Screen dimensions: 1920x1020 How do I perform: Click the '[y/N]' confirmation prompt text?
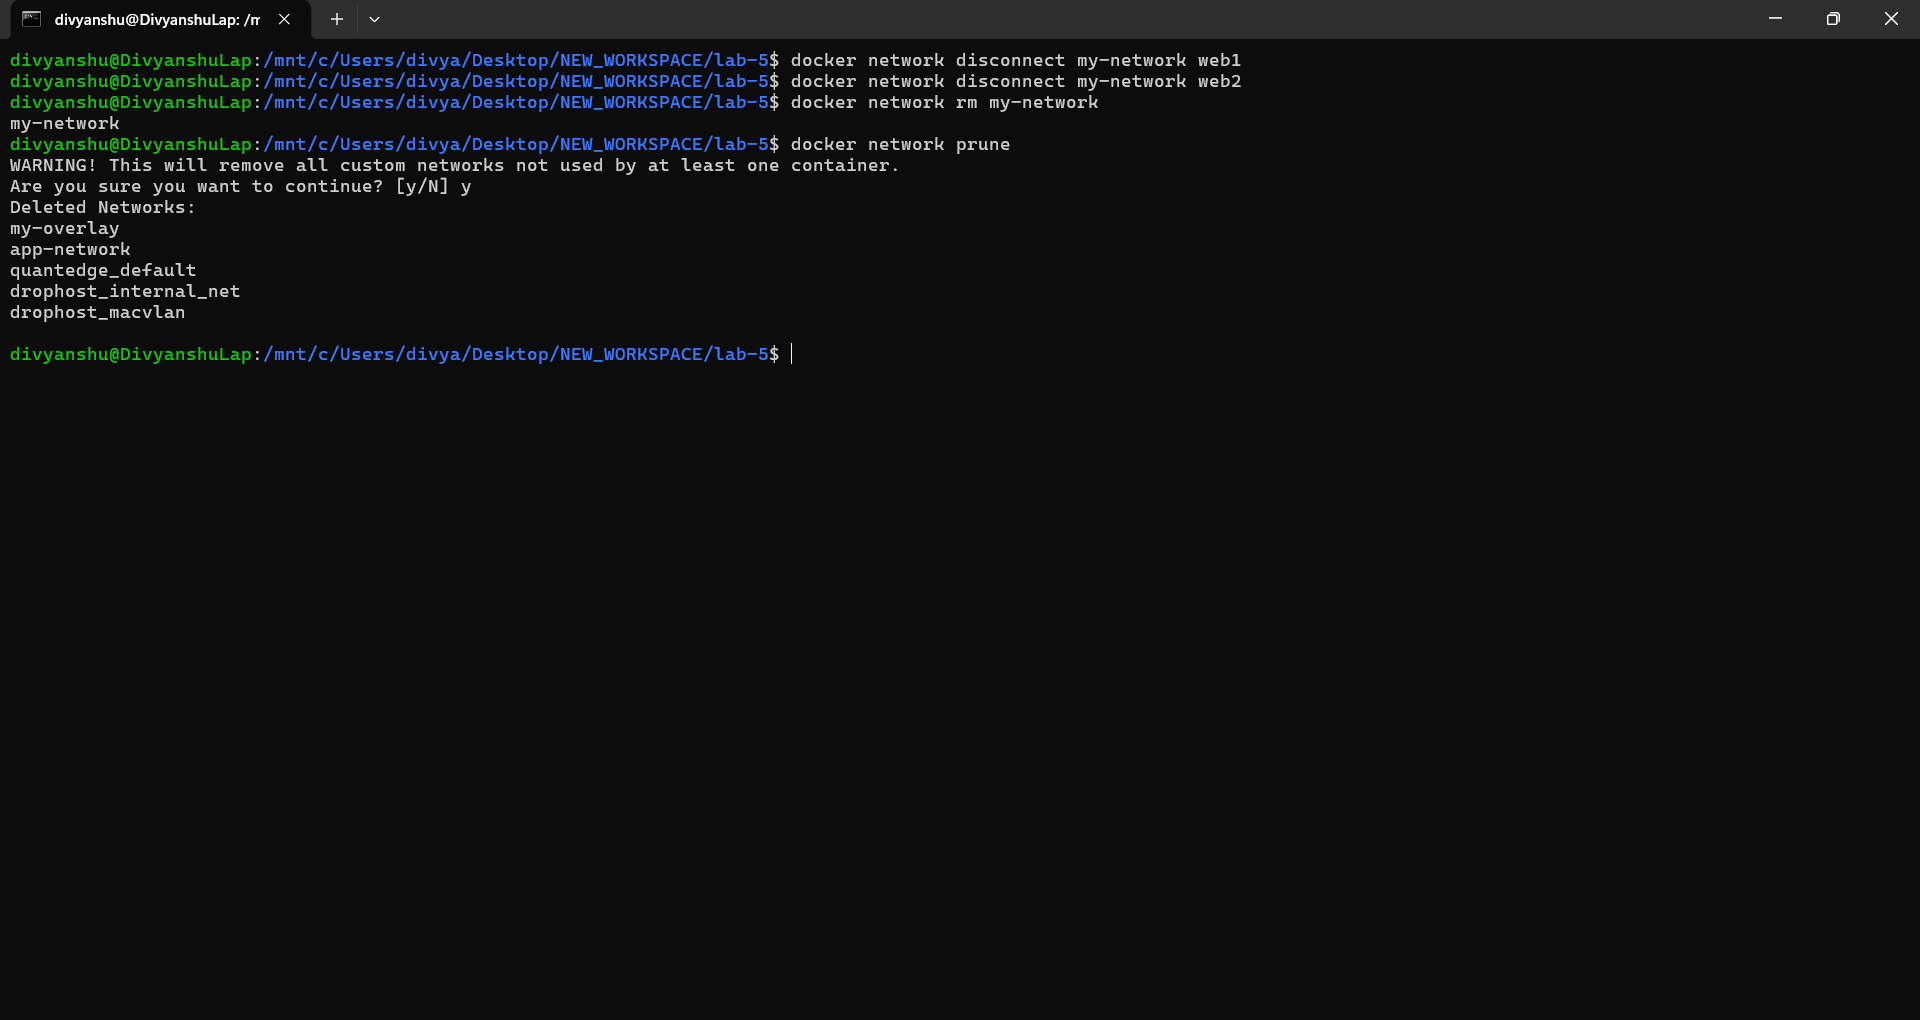coord(422,187)
